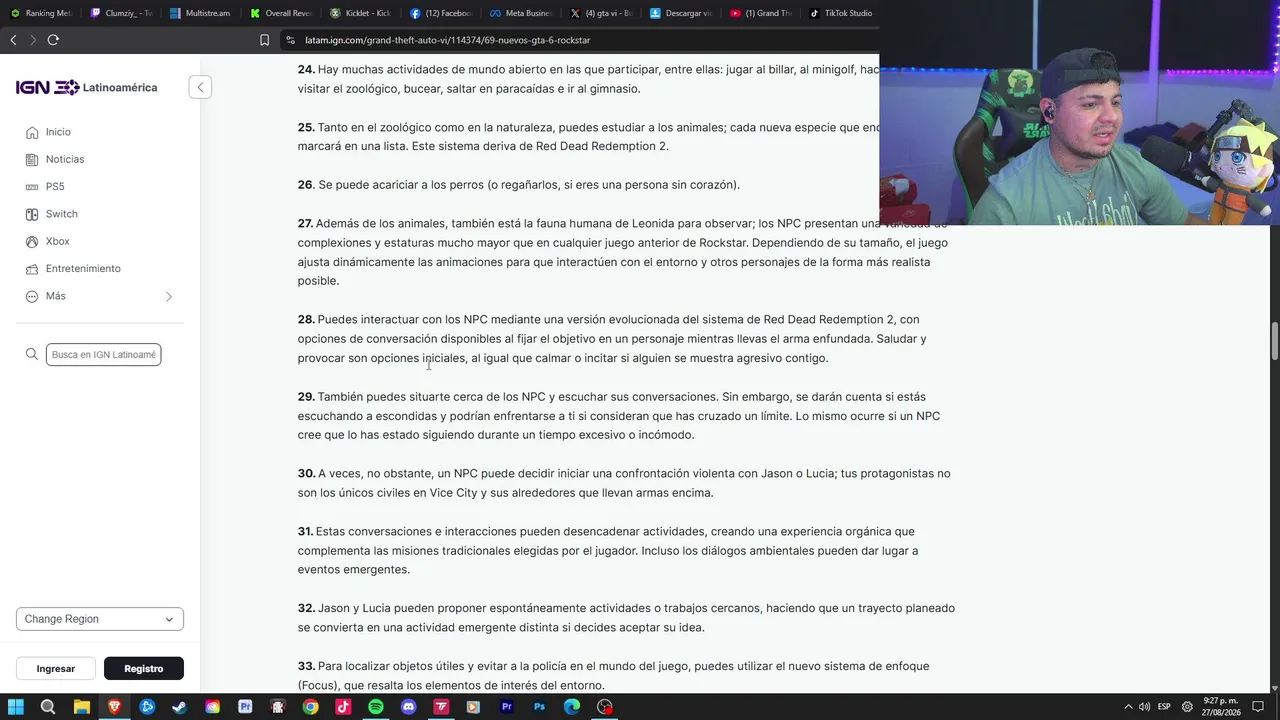
Task: Switch to the Clumziy Twitch tab
Action: 120,13
